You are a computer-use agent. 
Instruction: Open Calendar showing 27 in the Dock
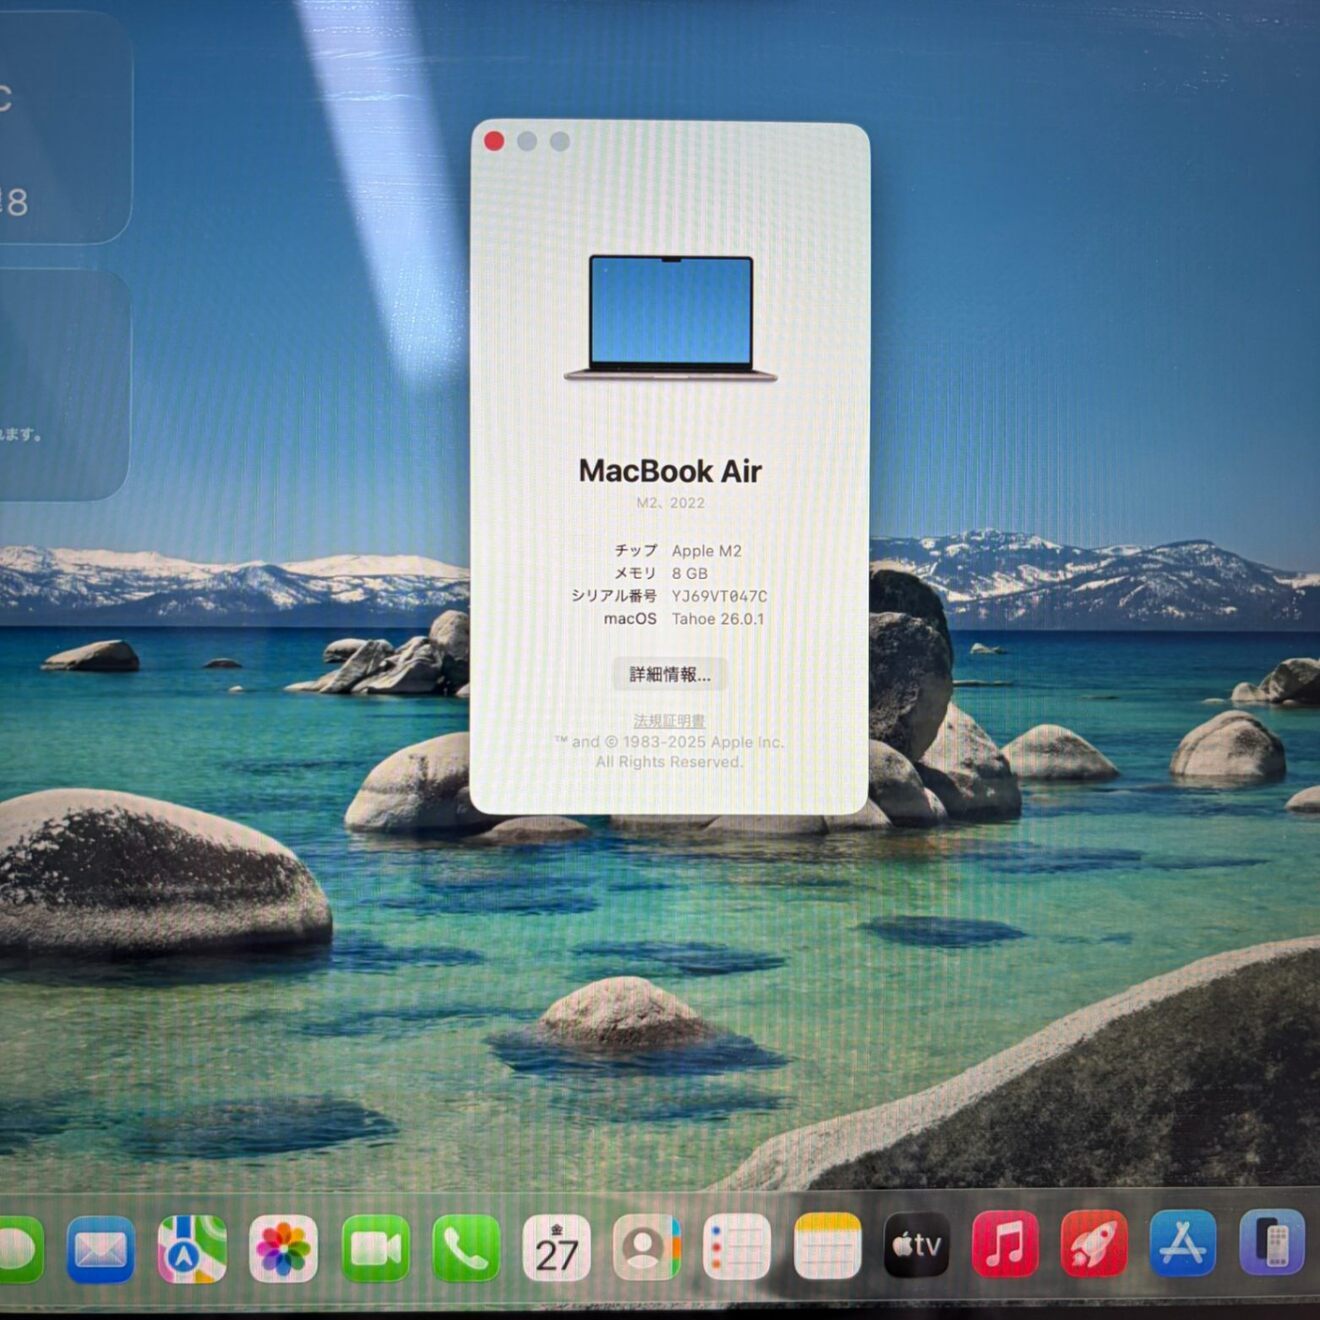pos(557,1247)
